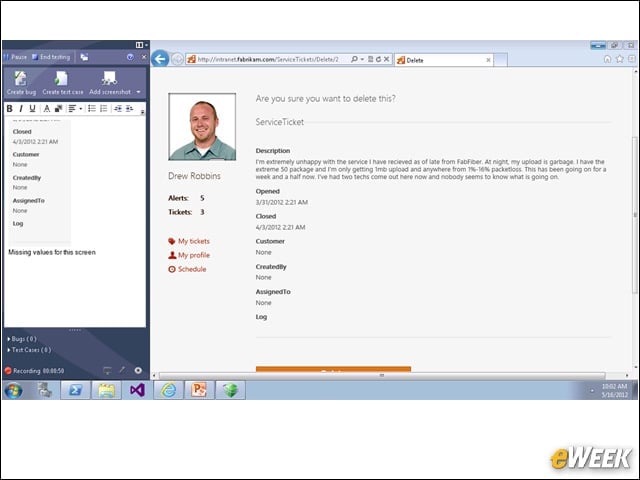Open help in the testing panel
Image resolution: width=640 pixels, height=480 pixels.
130,57
